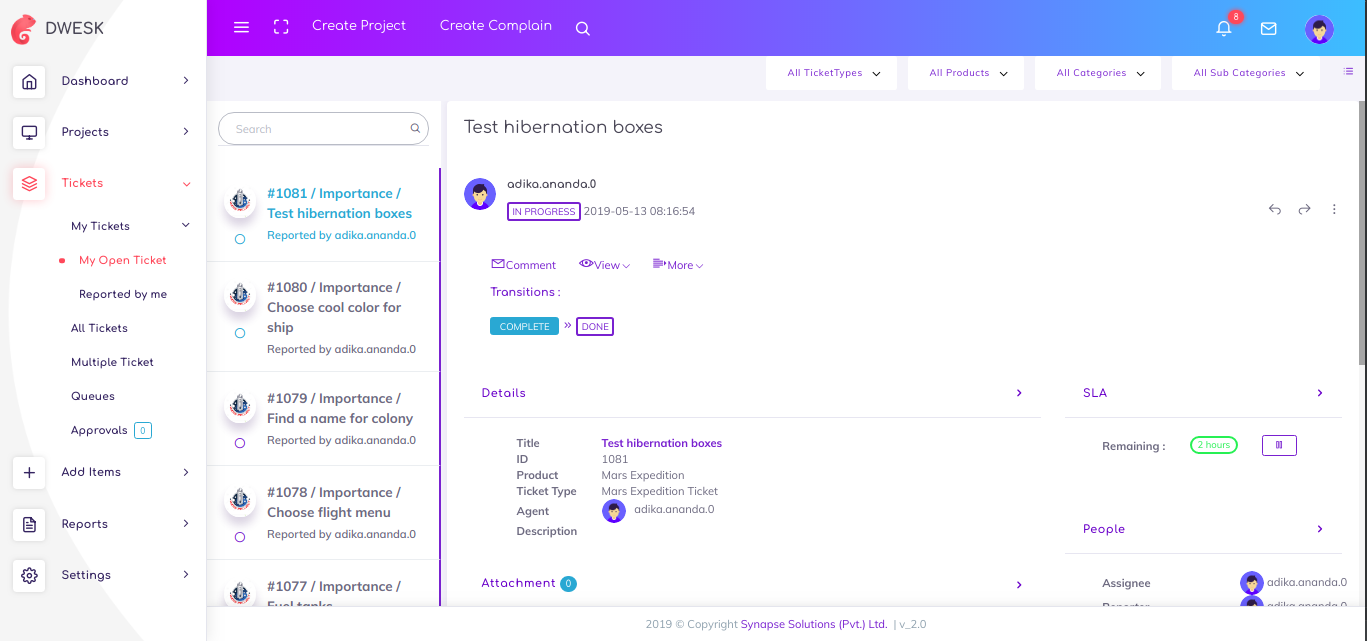Image resolution: width=1367 pixels, height=641 pixels.
Task: Open the All TicketTypes dropdown
Action: (833, 73)
